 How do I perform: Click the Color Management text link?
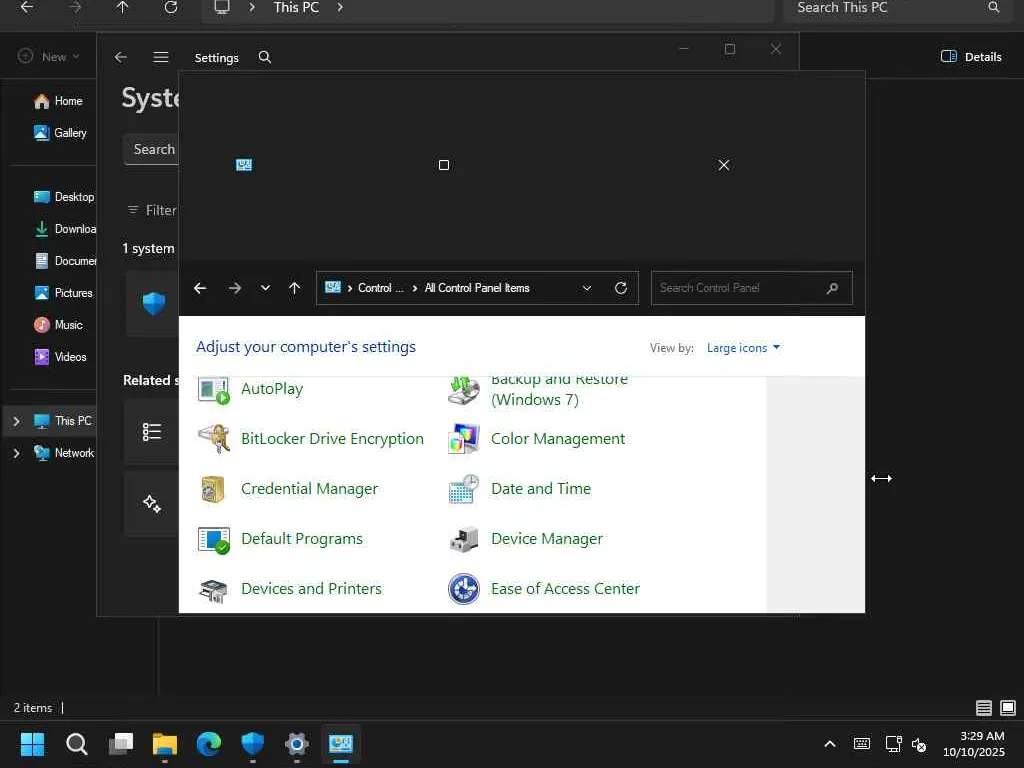click(558, 439)
